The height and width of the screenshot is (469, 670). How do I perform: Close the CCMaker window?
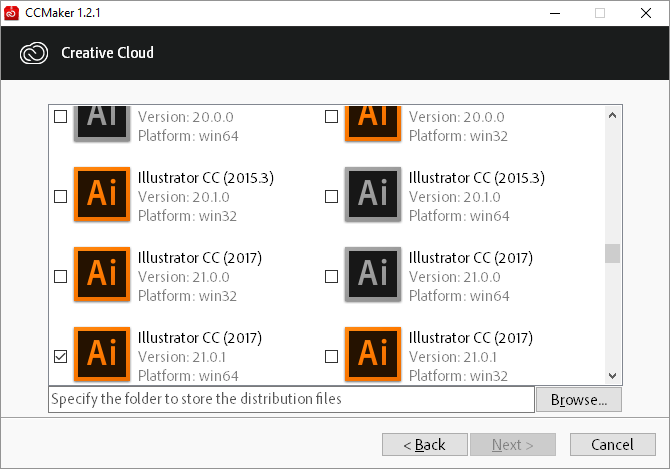[x=646, y=13]
